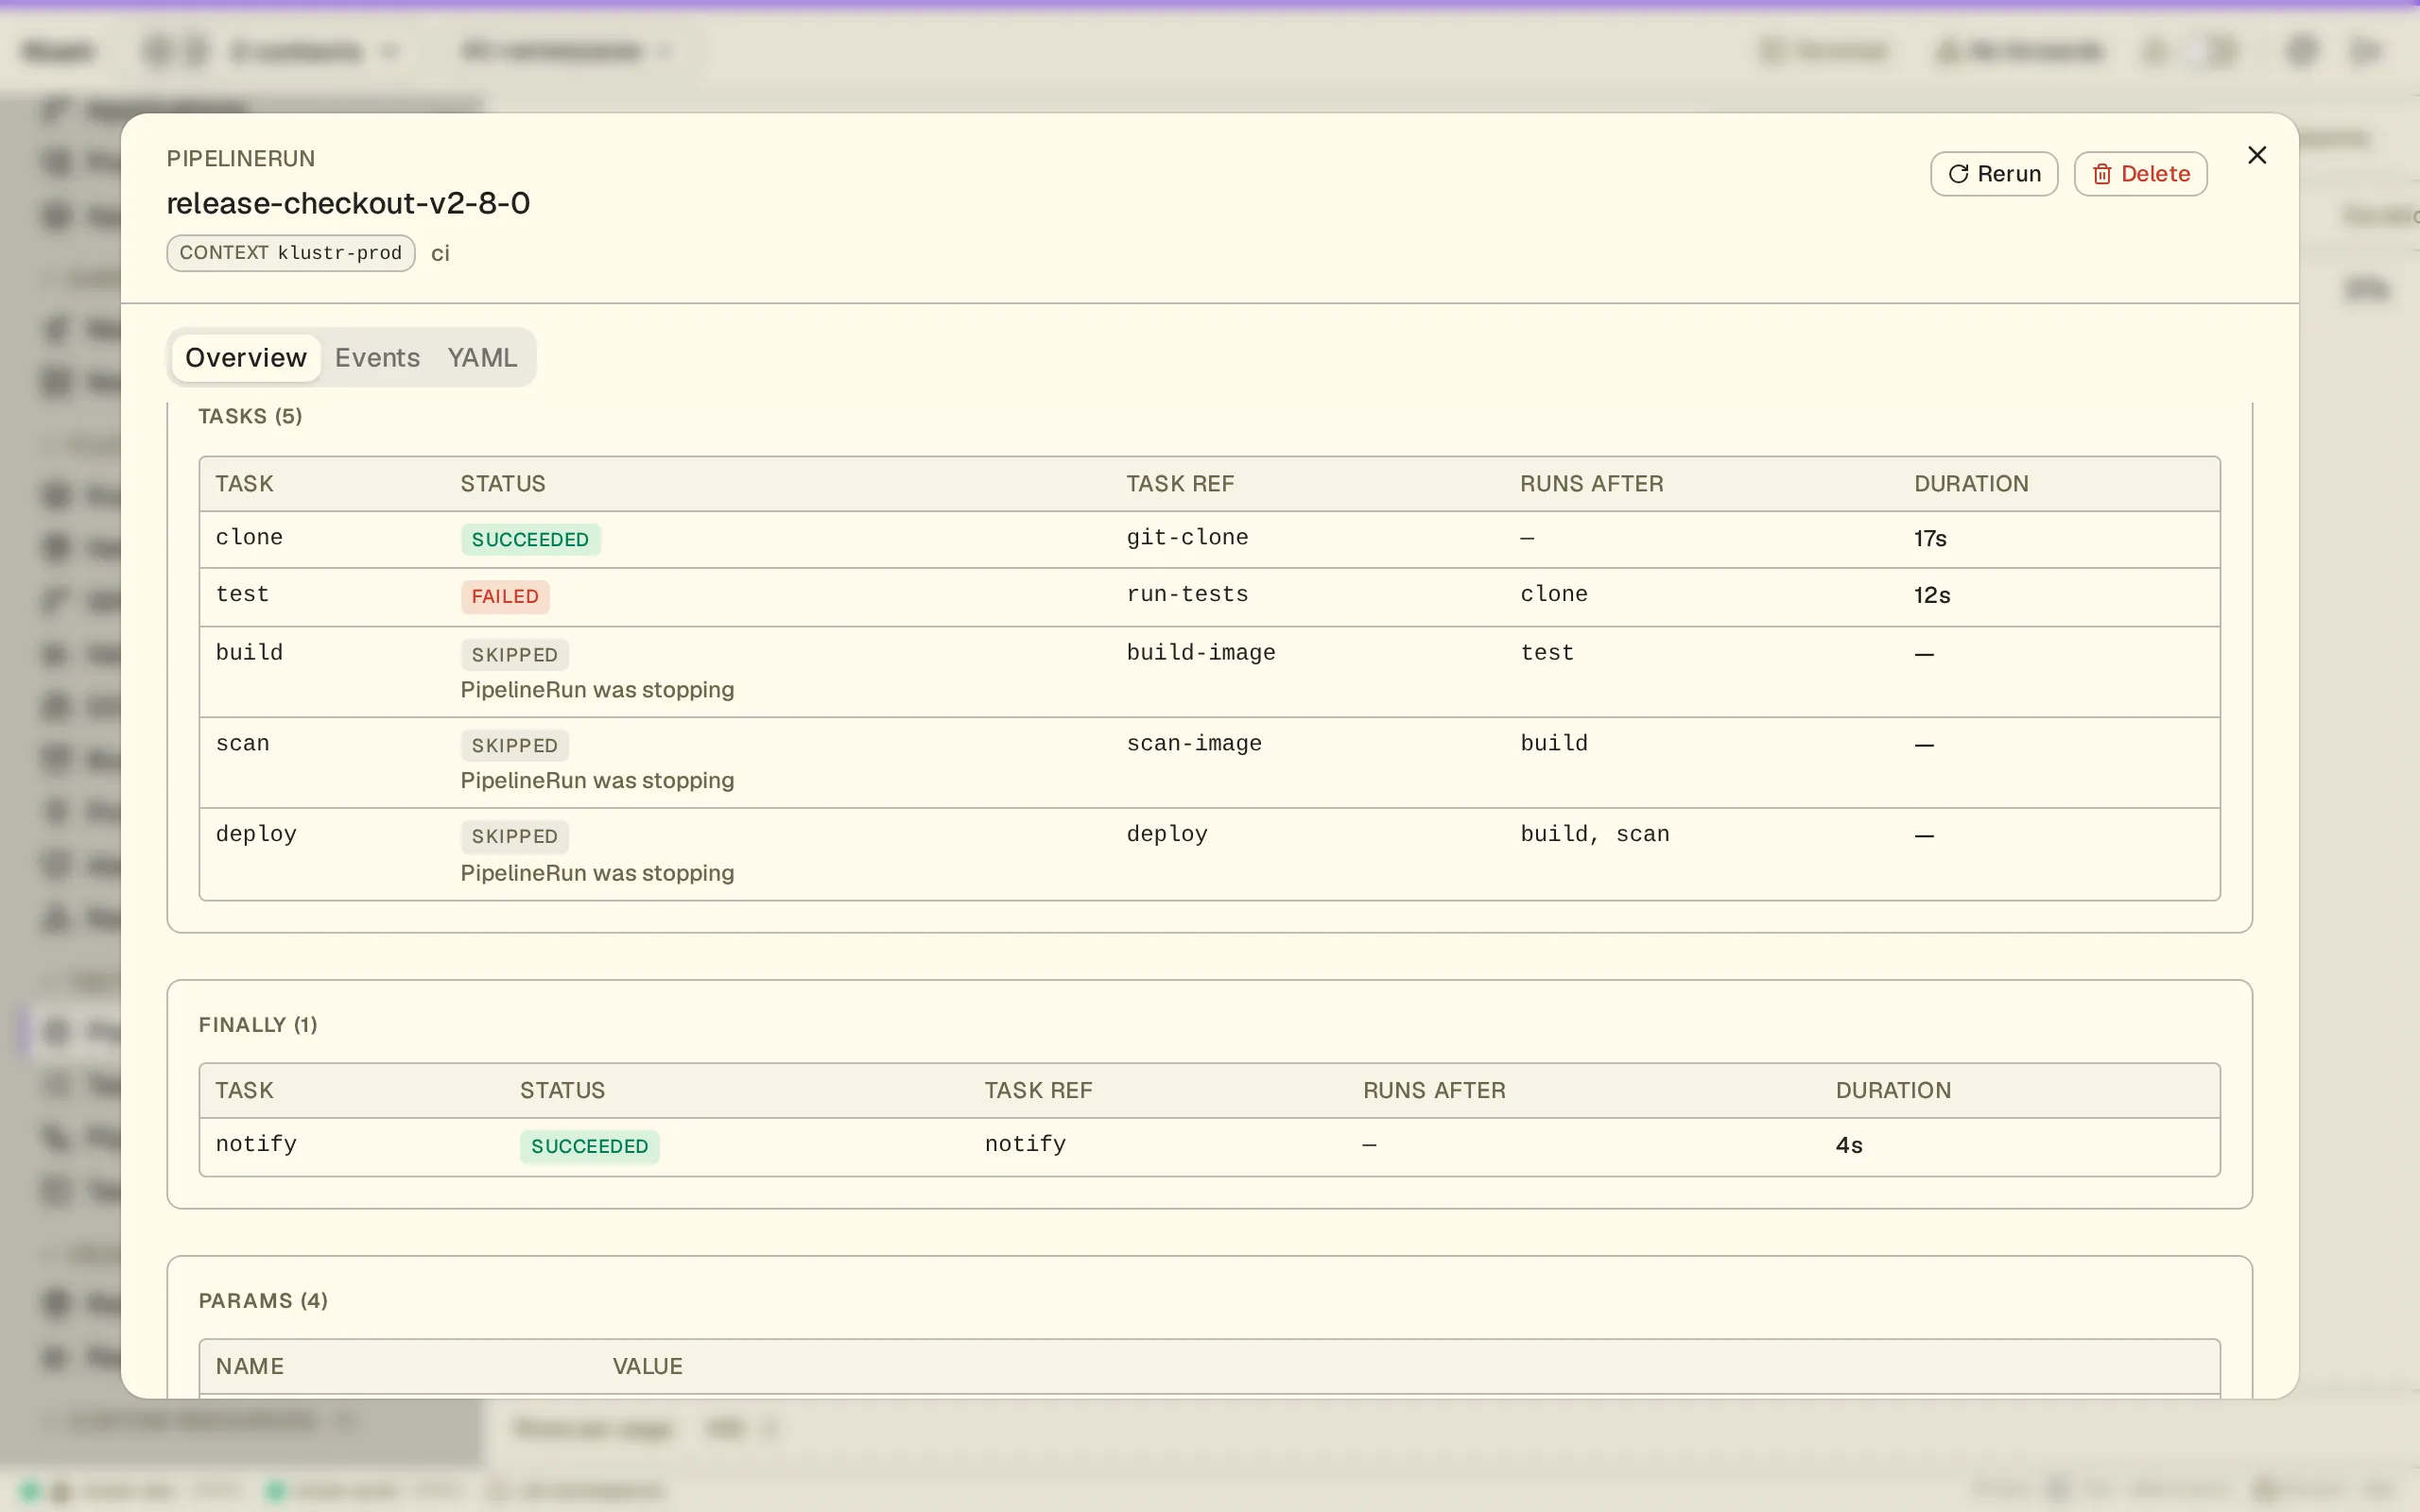Click 'build, scan' runs-after cell
Viewport: 2420px width, 1512px height.
pos(1595,835)
